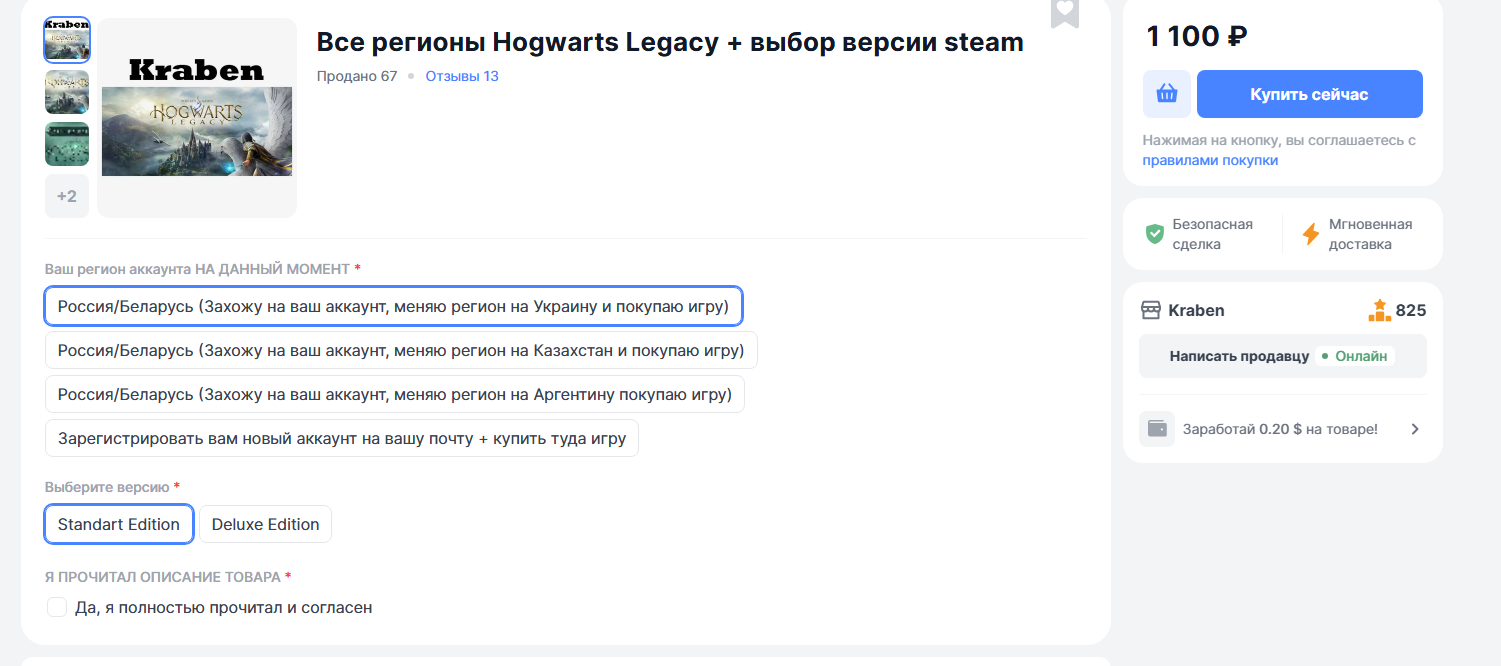Viewport: 1501px width, 666px height.
Task: Open правилами покупки link
Action: [1210, 160]
